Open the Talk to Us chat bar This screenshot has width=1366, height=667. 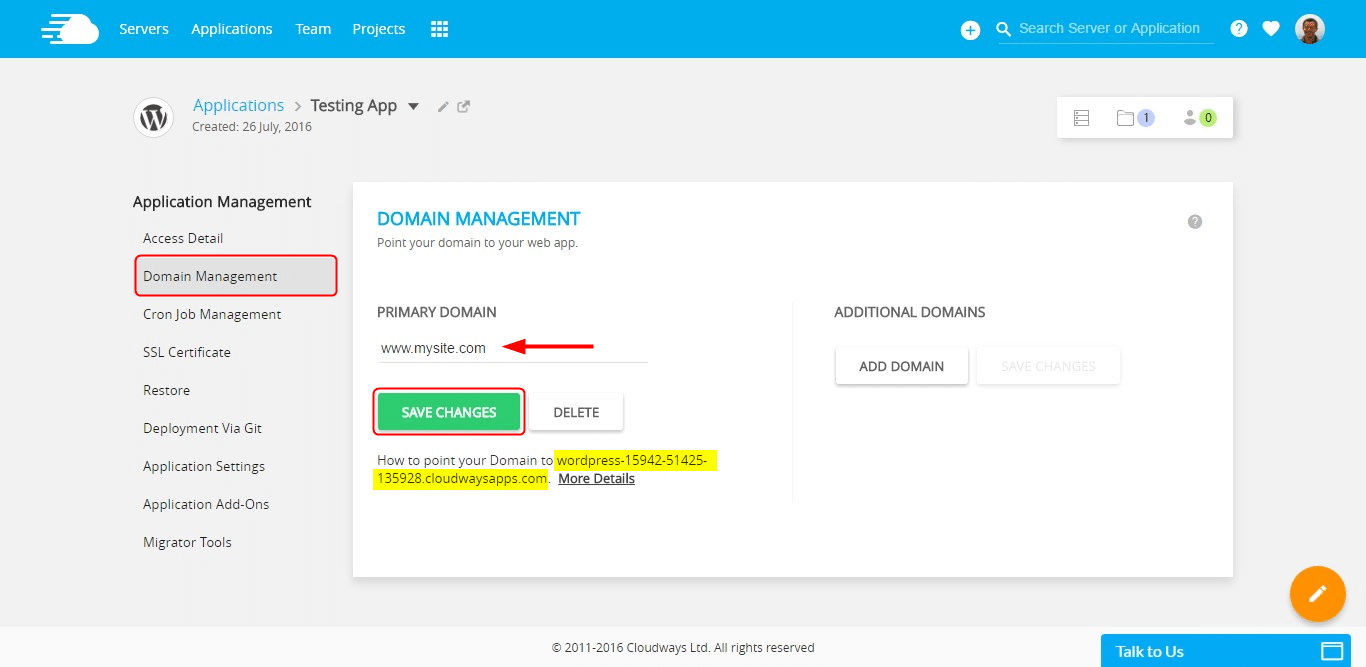[1226, 651]
